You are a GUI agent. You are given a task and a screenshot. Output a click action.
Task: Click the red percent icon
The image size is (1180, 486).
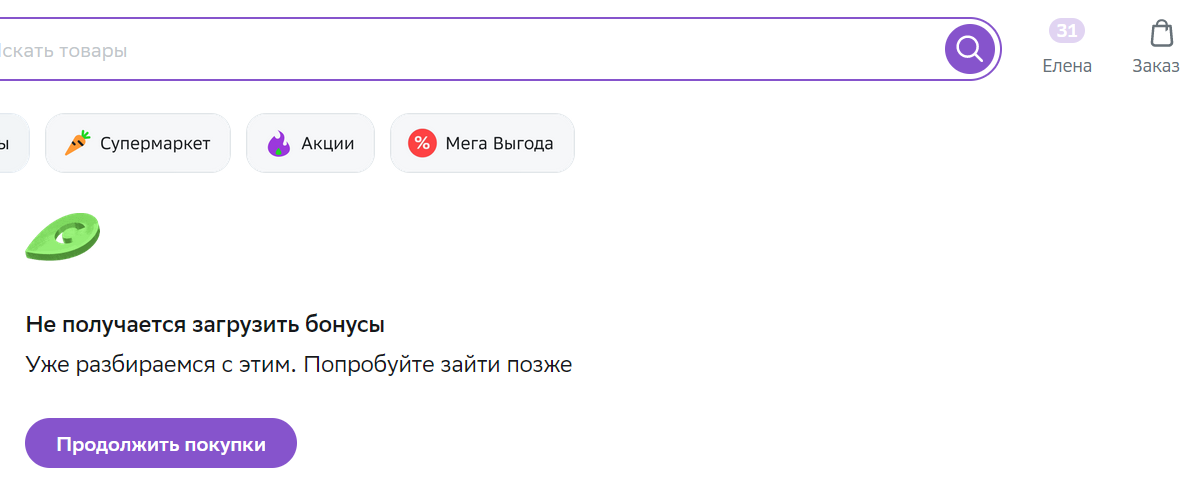tap(422, 143)
